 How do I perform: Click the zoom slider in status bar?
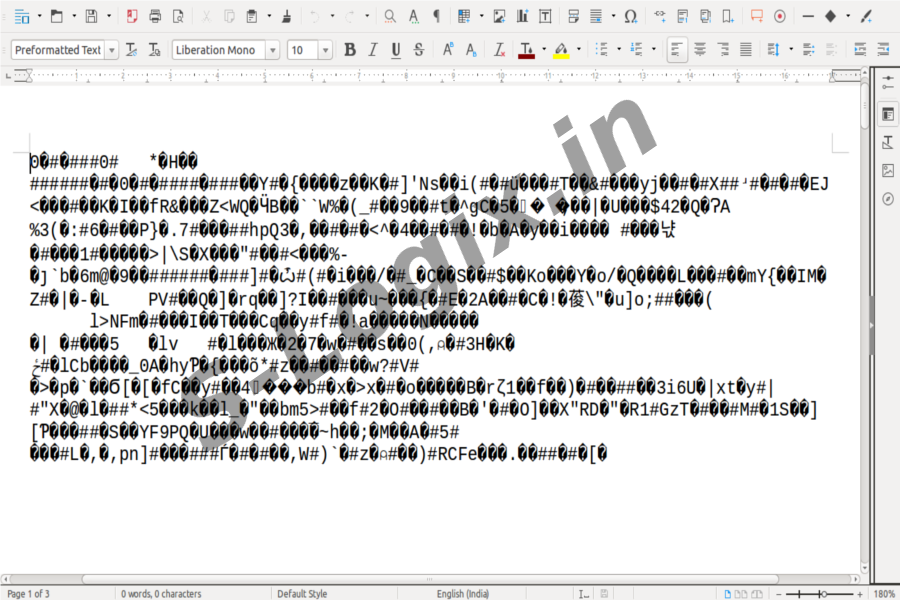point(822,593)
